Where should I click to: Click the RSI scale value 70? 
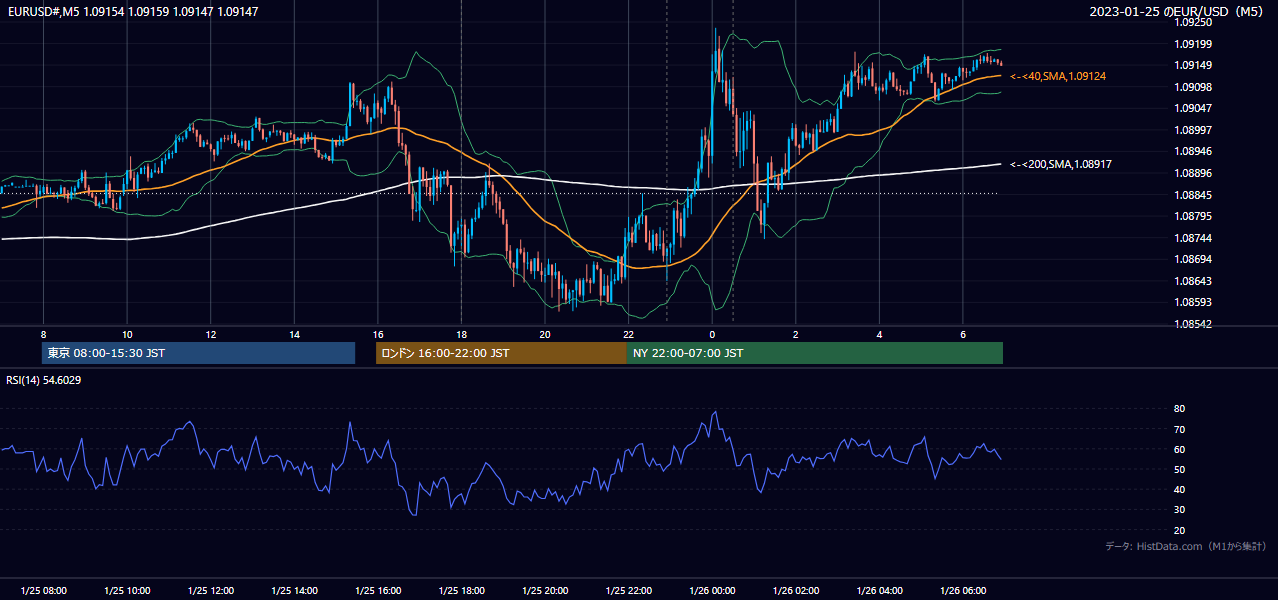point(1179,429)
